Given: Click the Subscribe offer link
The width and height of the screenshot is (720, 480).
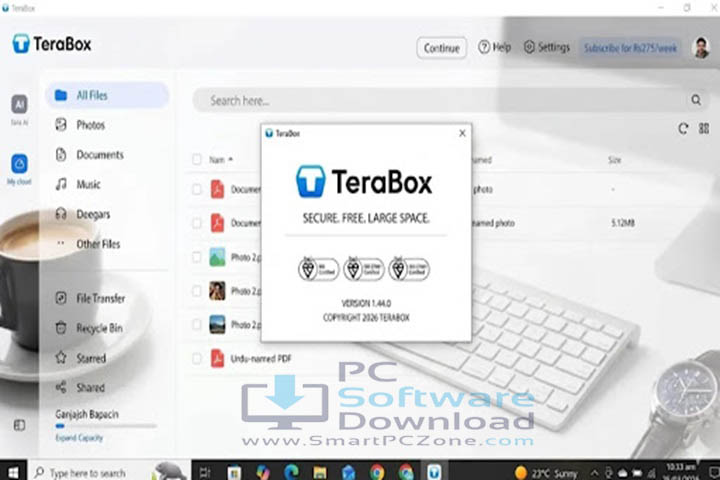Looking at the screenshot, I should click(630, 48).
